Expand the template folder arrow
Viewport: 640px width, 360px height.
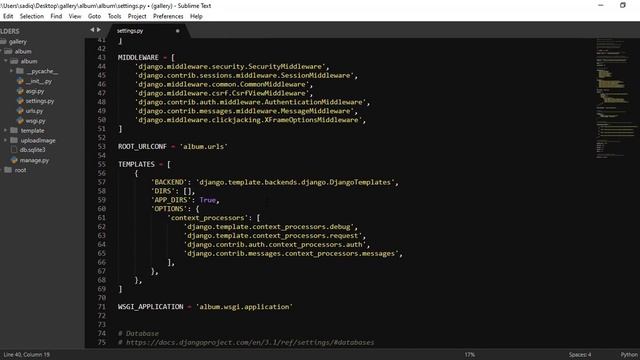6,131
